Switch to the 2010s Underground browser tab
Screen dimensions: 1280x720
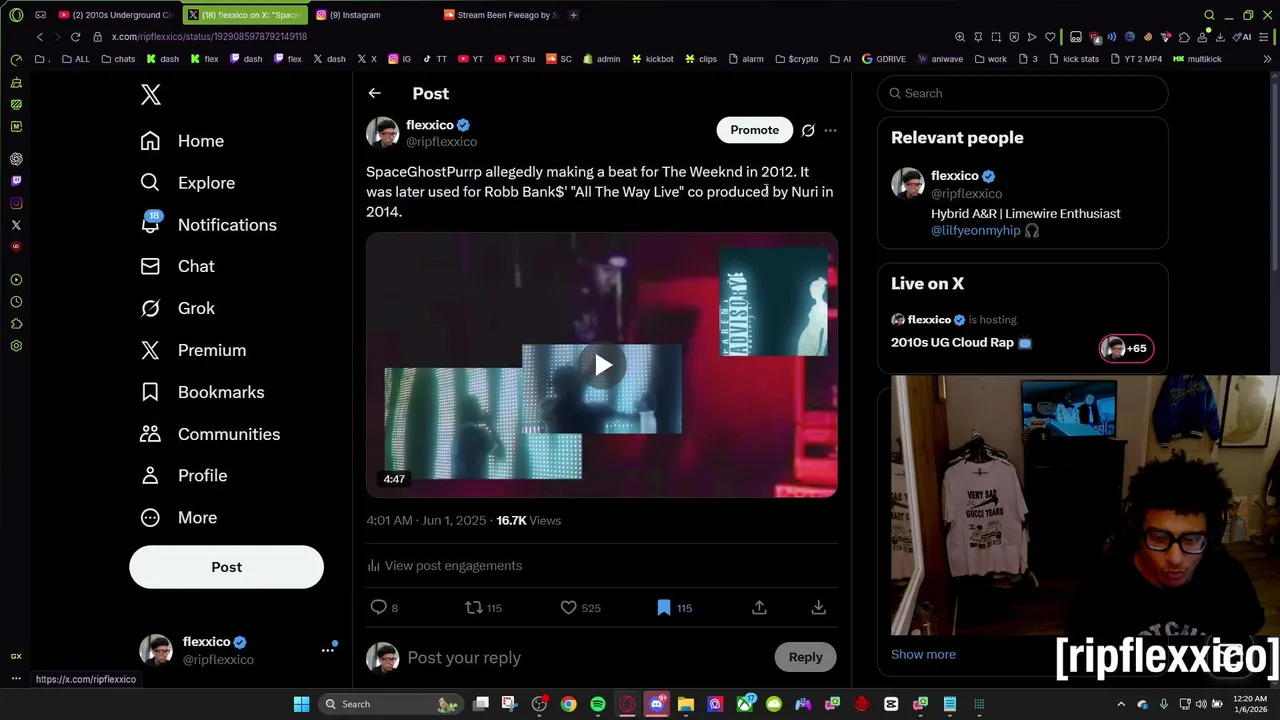(116, 15)
